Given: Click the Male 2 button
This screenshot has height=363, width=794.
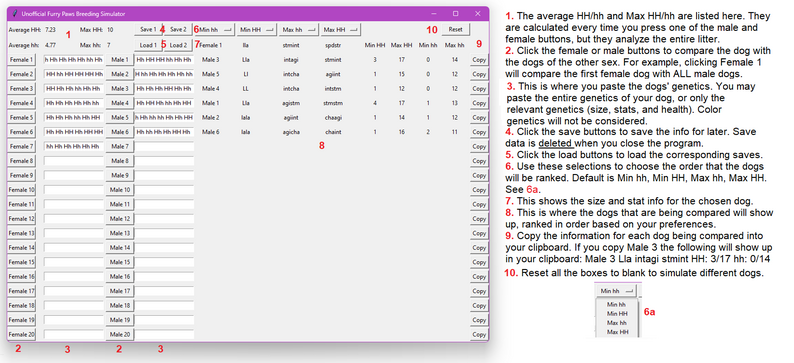Looking at the screenshot, I should coord(120,74).
